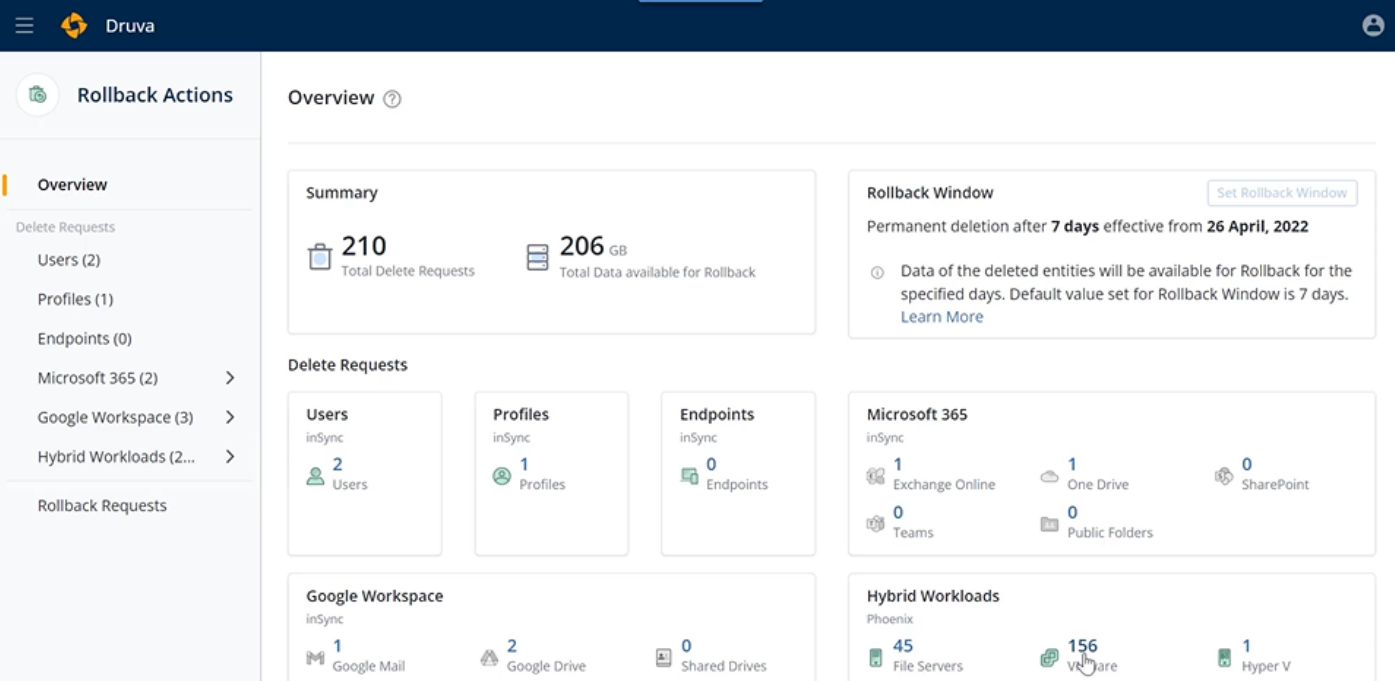Image resolution: width=1395 pixels, height=681 pixels.
Task: Expand Google Workspace sidebar section
Action: coord(230,417)
